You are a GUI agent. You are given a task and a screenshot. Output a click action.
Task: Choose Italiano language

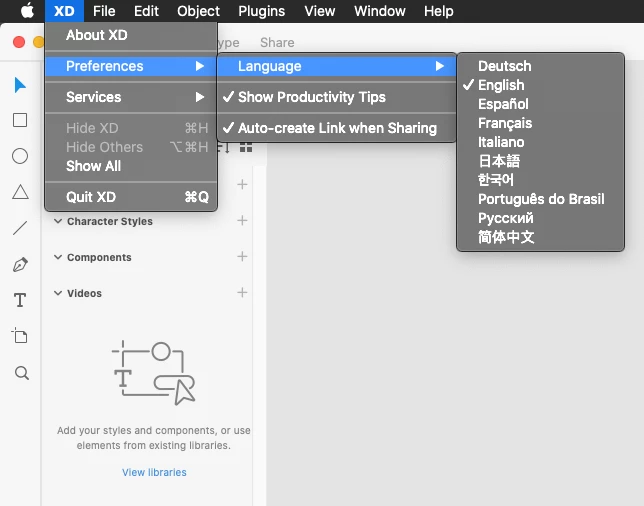pyautogui.click(x=540, y=142)
